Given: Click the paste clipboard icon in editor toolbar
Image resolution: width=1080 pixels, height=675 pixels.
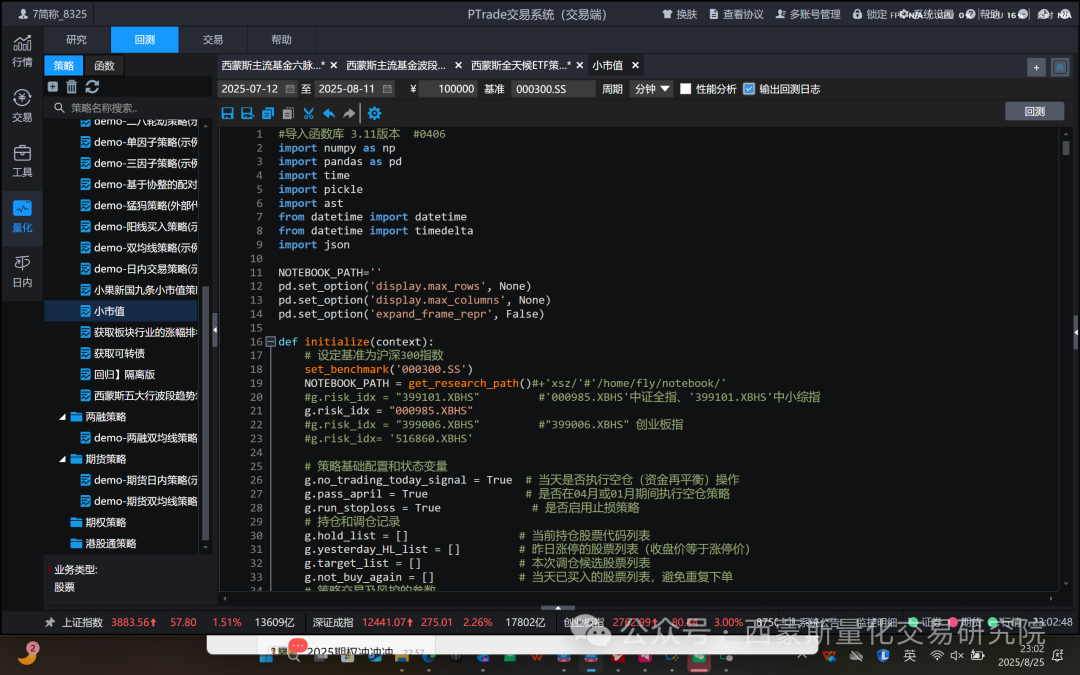Looking at the screenshot, I should (289, 113).
